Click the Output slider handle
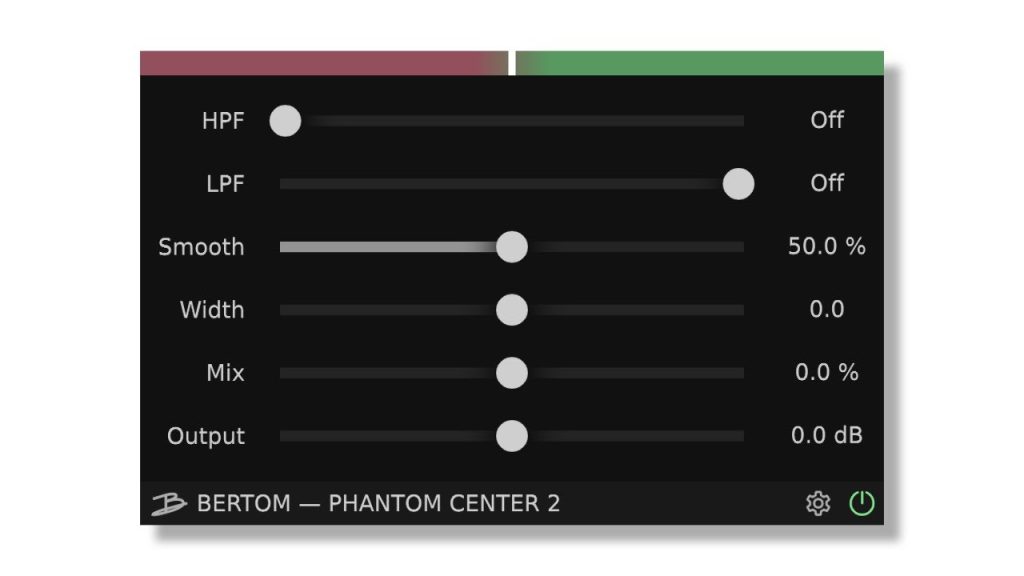The width and height of the screenshot is (1024, 576). coord(512,436)
